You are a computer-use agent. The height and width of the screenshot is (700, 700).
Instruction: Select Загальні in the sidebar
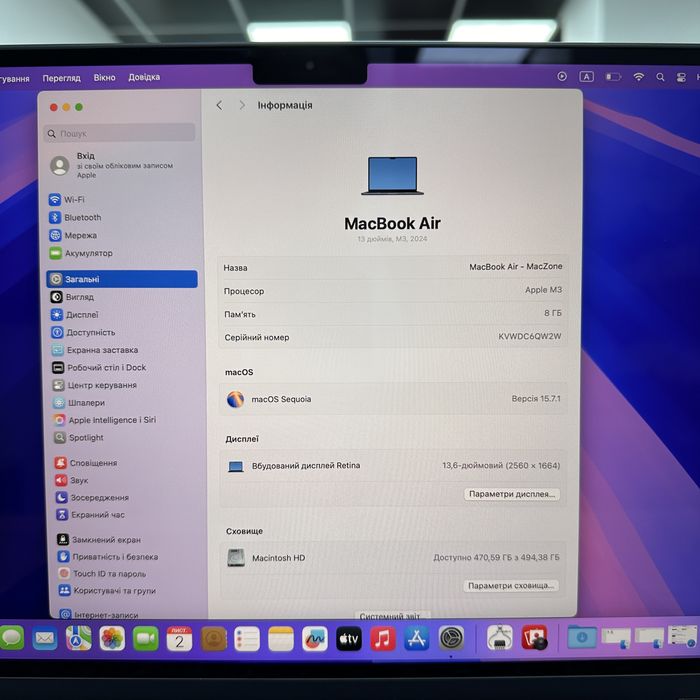(x=122, y=279)
